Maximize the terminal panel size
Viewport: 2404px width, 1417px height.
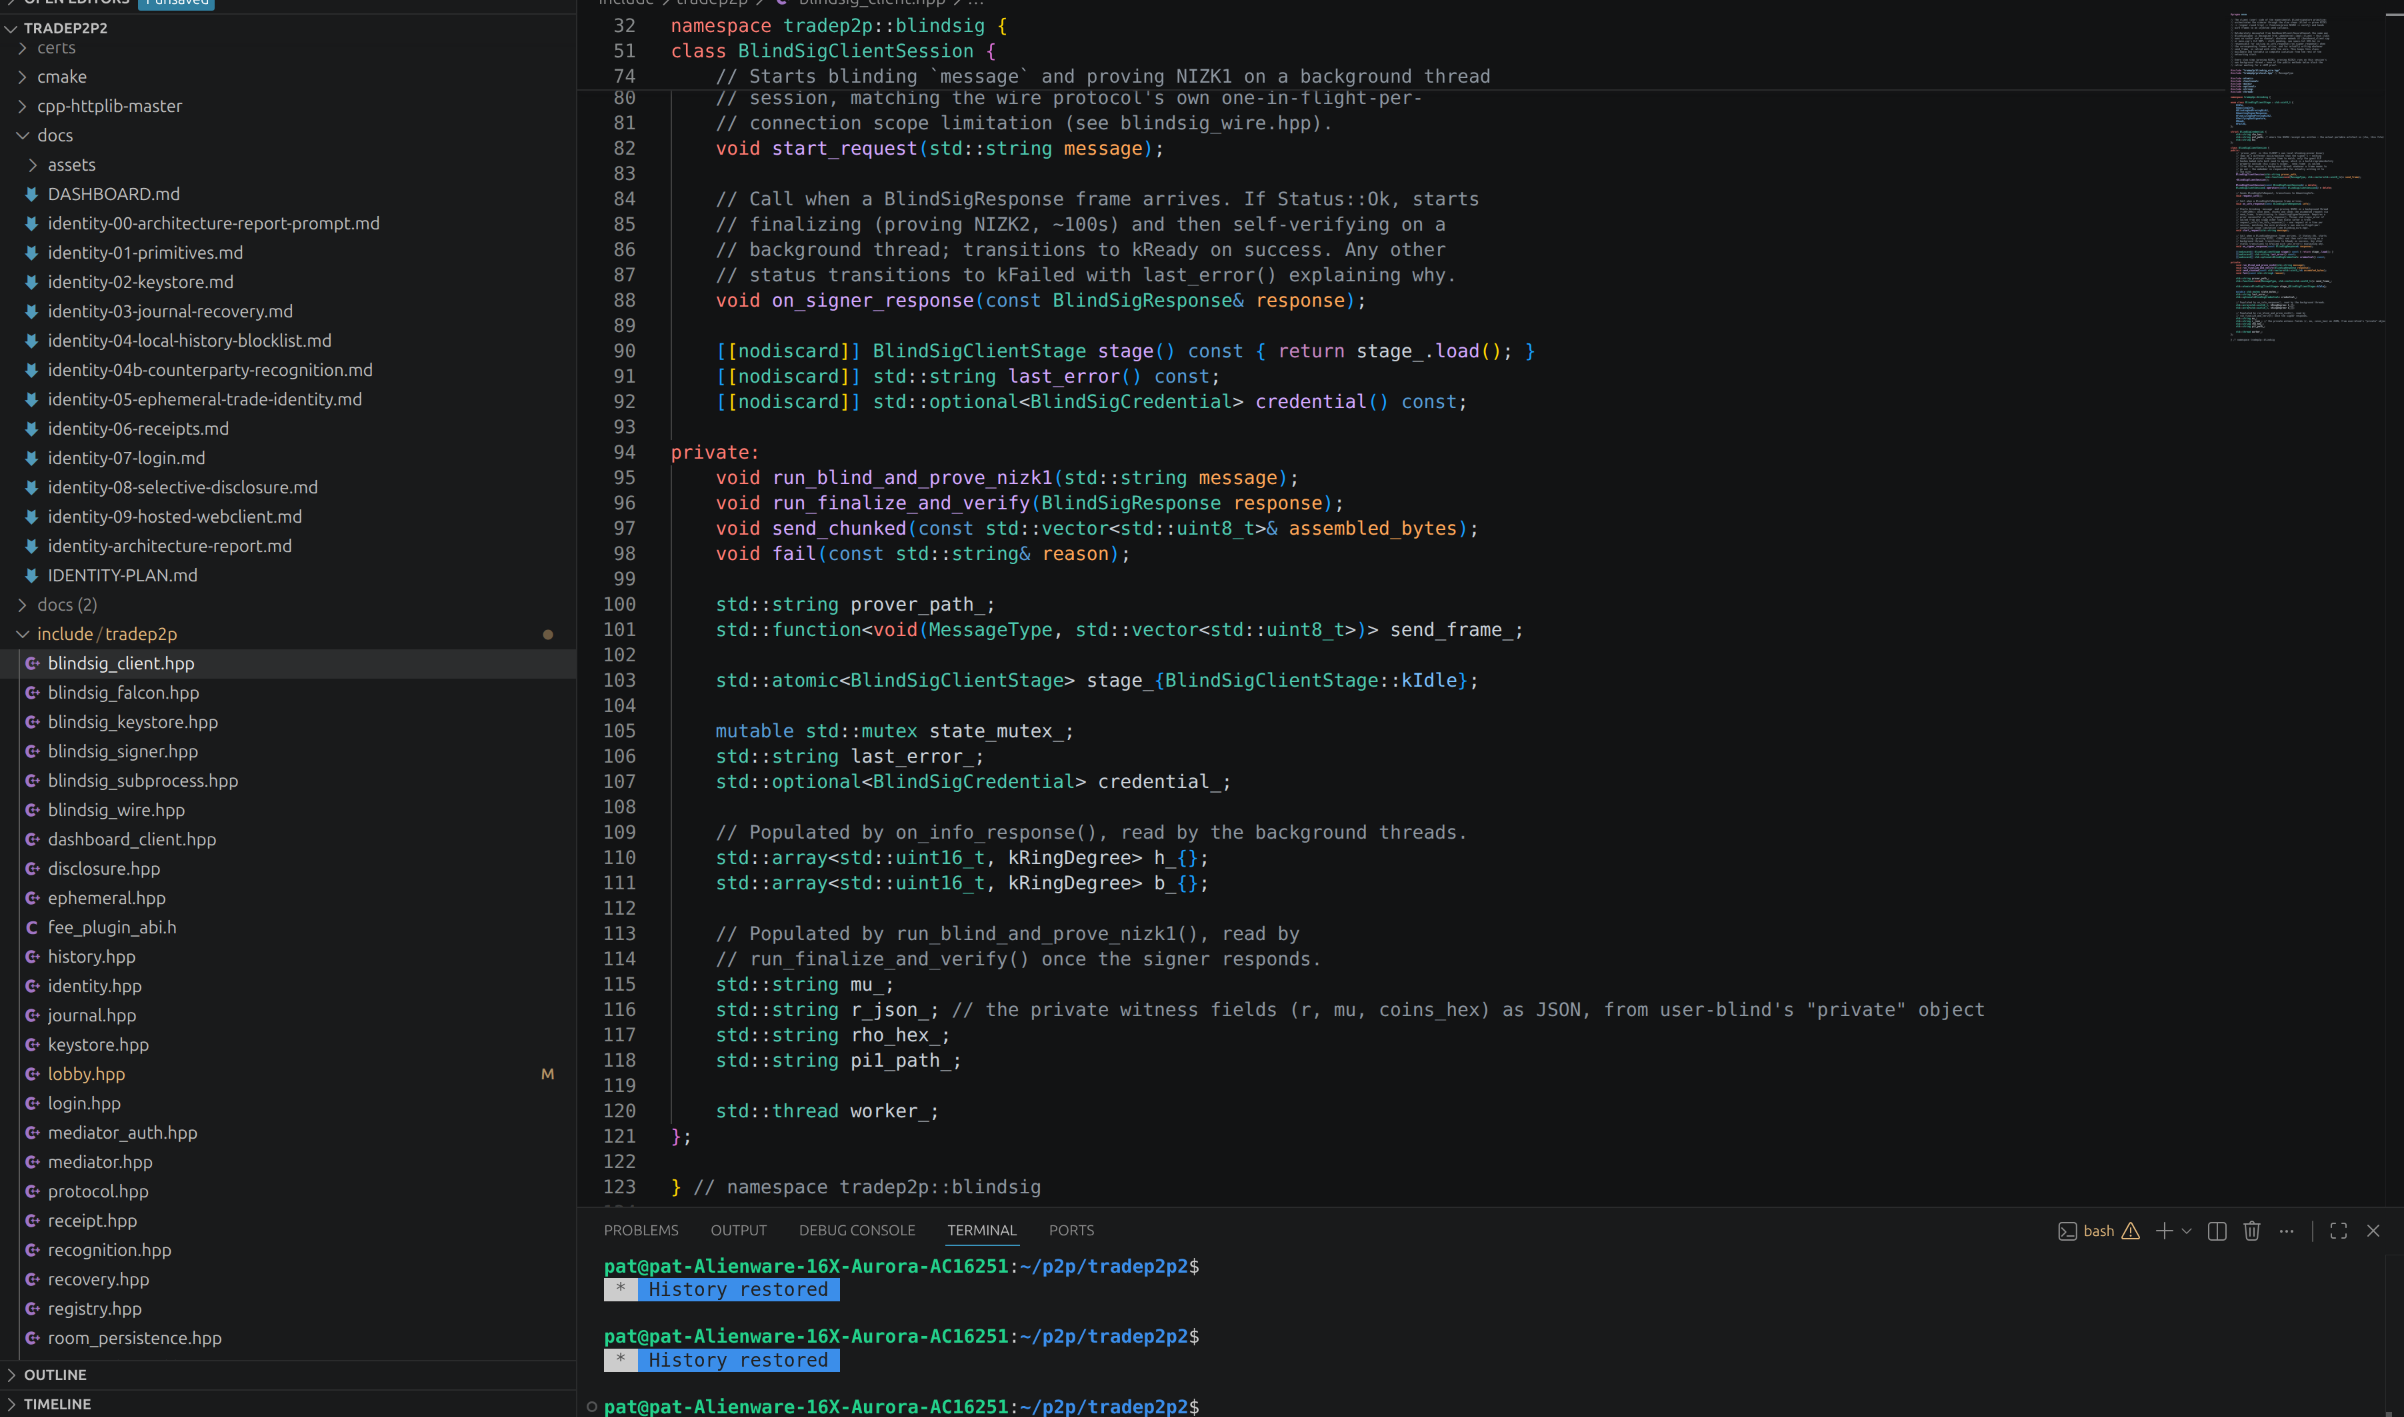(2339, 1231)
